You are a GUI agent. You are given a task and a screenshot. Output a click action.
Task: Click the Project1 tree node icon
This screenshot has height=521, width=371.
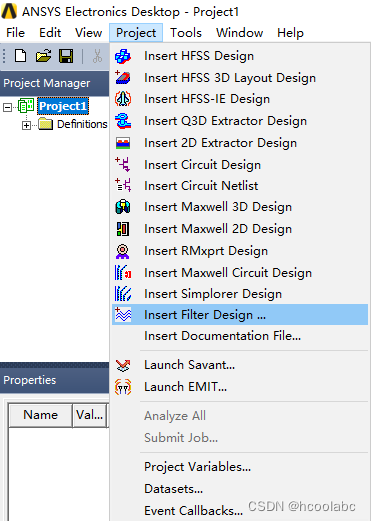tap(26, 106)
